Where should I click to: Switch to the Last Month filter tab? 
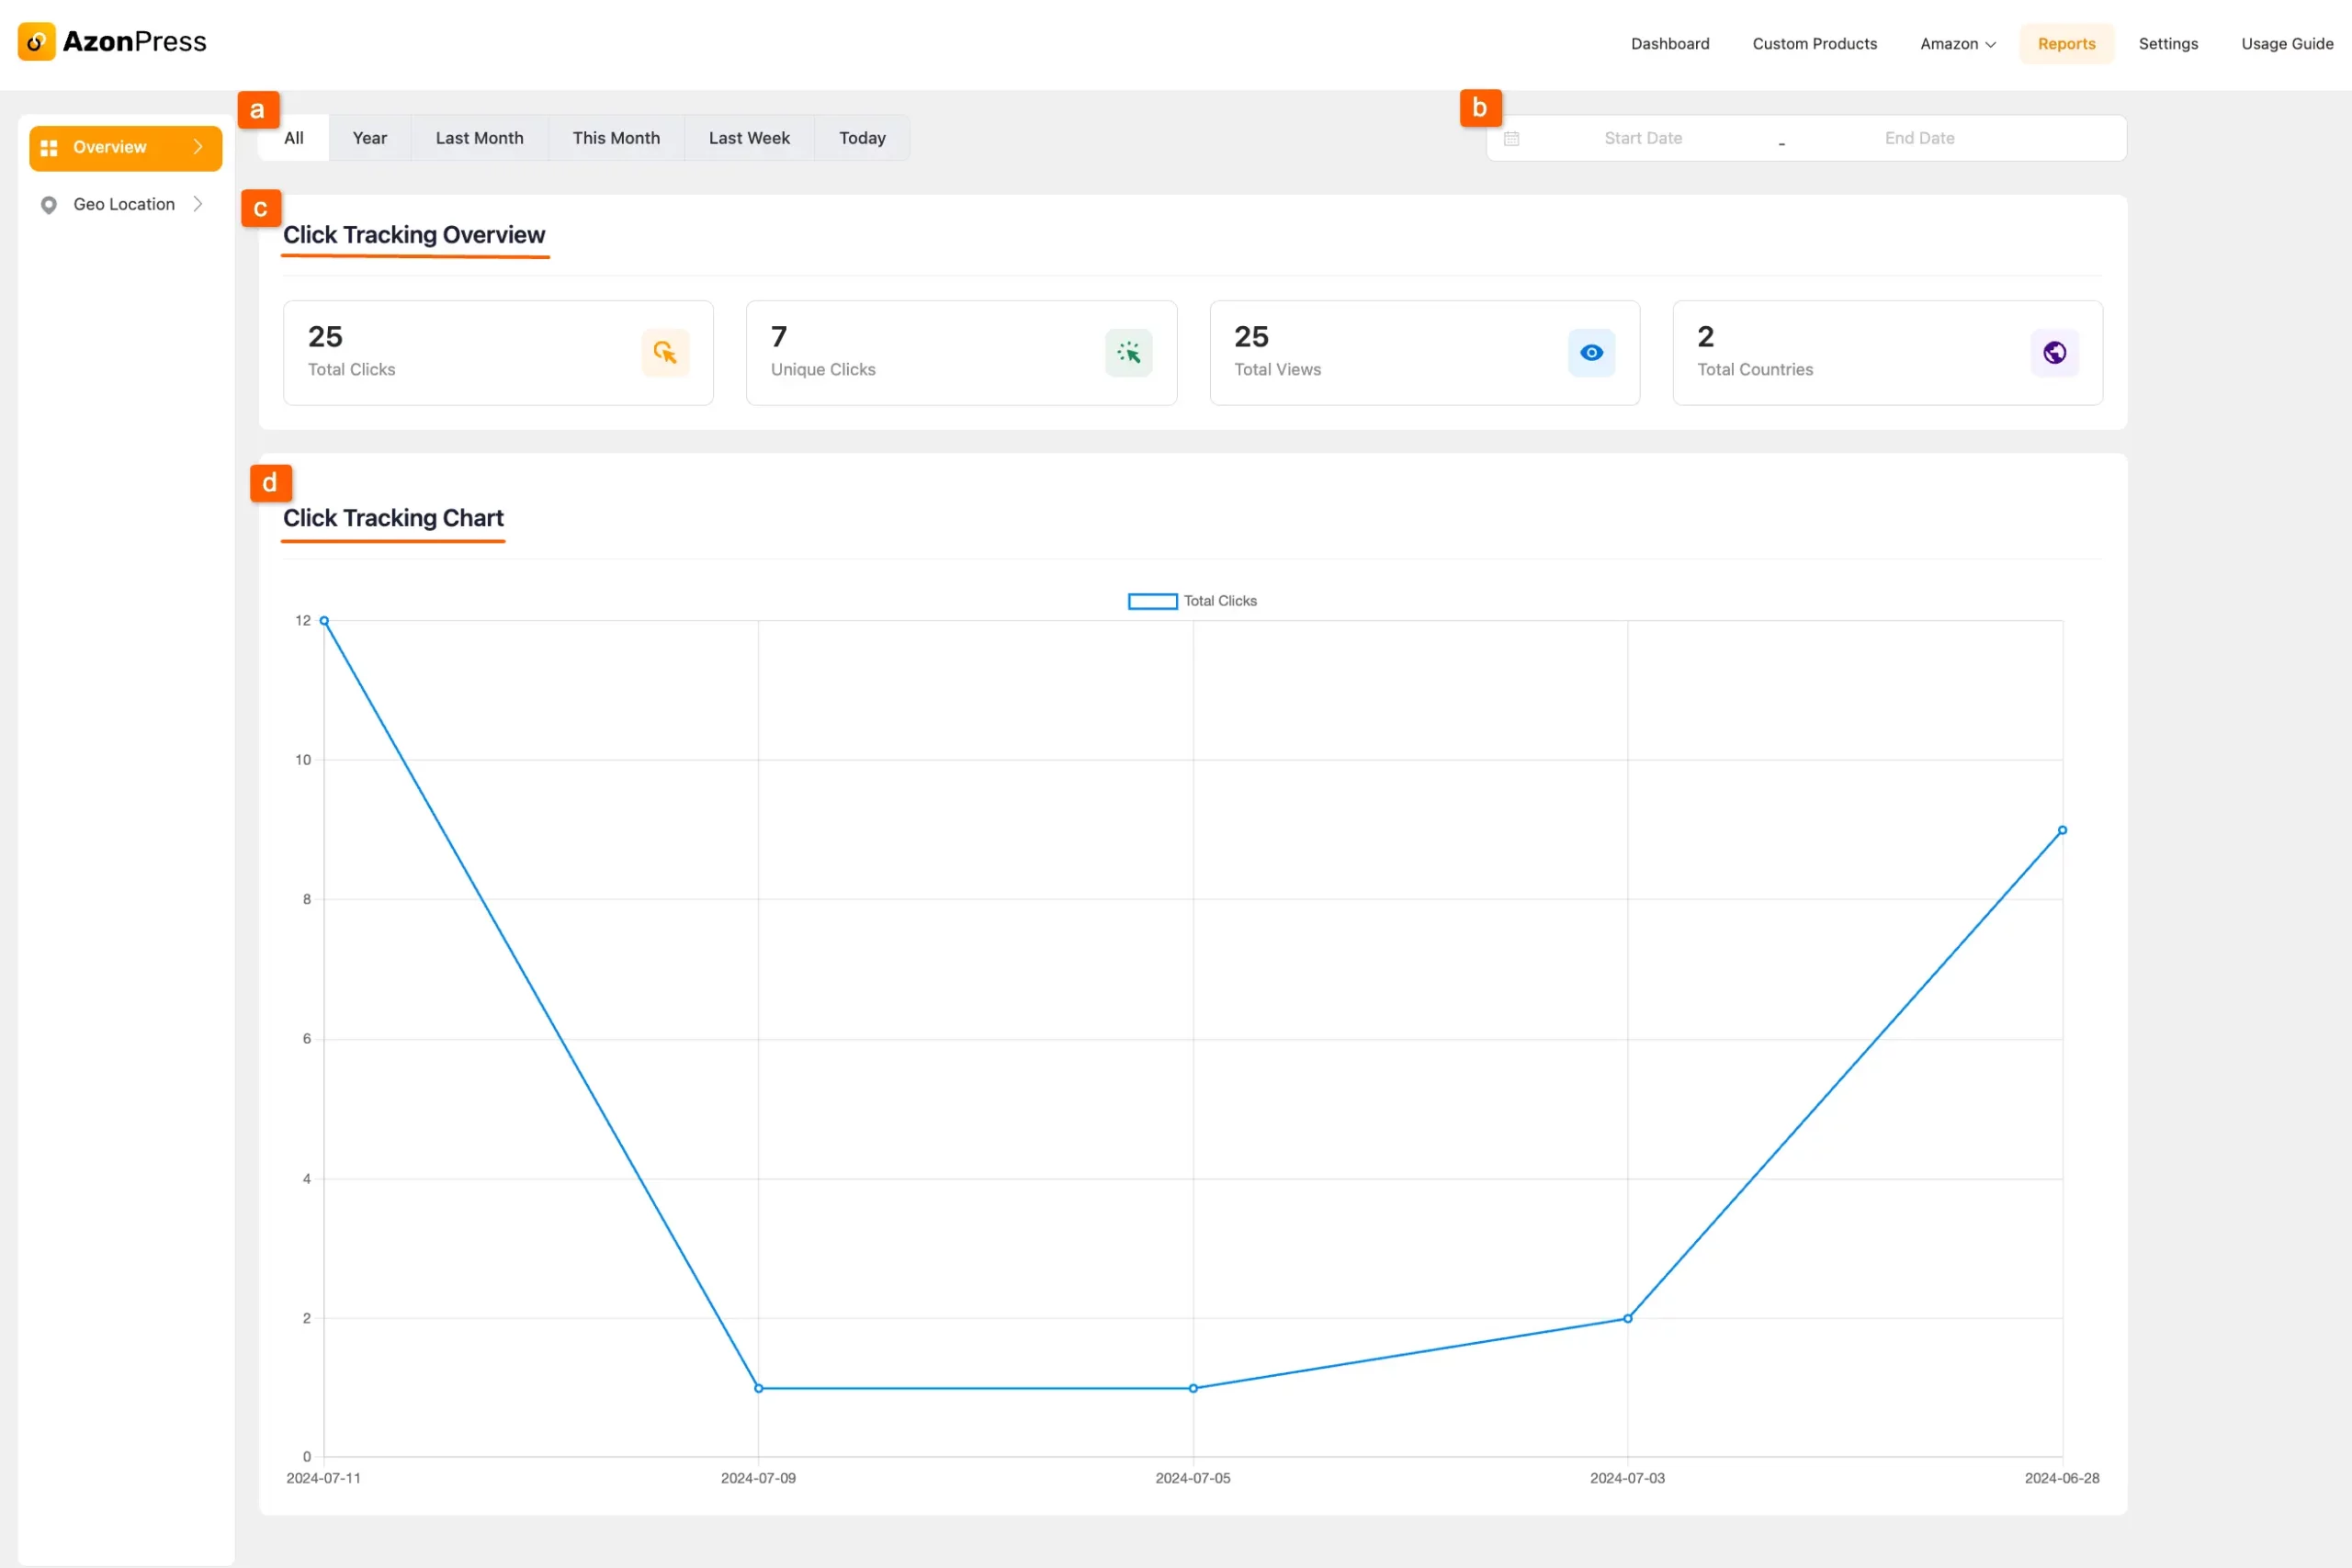[x=479, y=138]
